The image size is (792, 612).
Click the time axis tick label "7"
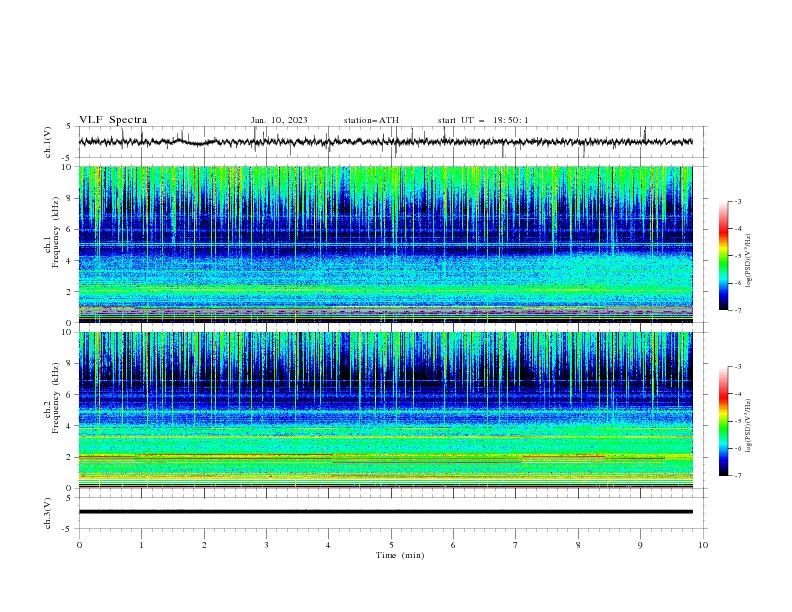pos(516,545)
